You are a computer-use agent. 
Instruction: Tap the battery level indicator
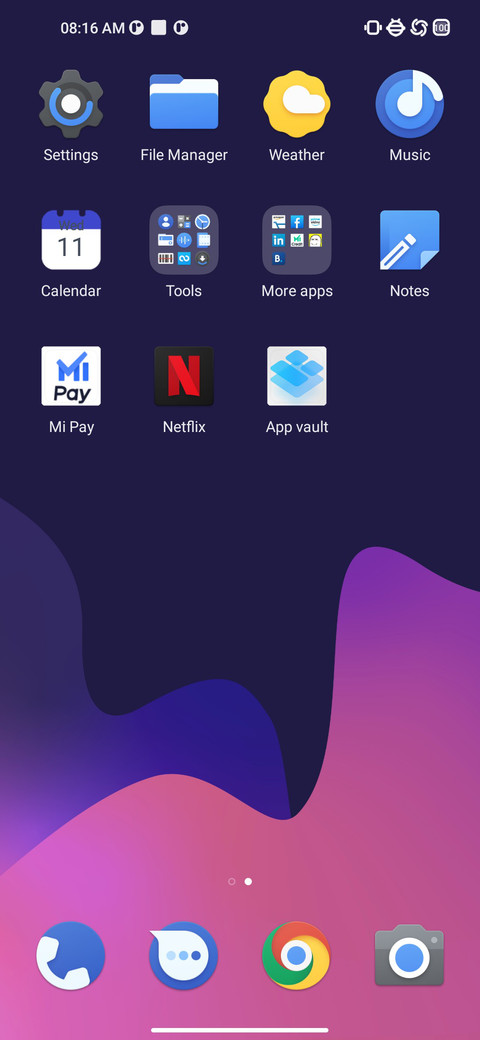click(x=442, y=28)
